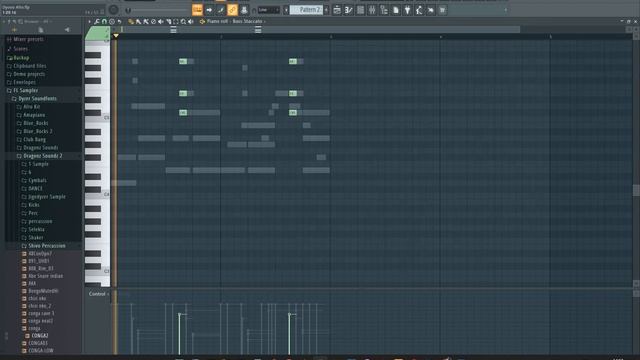Select the Delete tool
The height and width of the screenshot is (360, 640).
point(153,21)
